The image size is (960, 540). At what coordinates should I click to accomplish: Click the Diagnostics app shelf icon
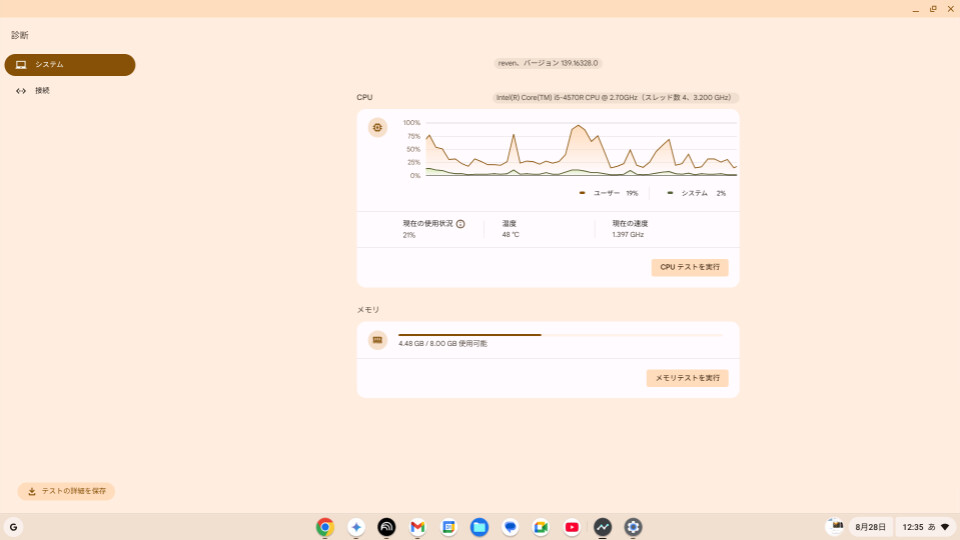pos(602,527)
